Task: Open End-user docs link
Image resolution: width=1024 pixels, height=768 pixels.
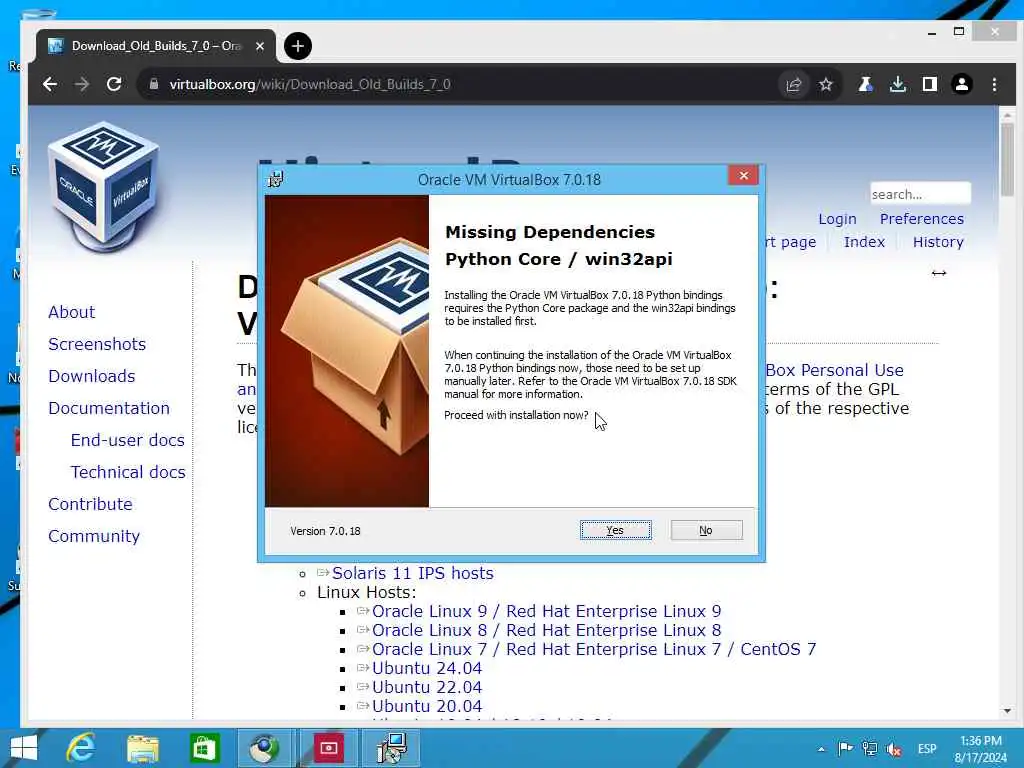Action: click(x=128, y=440)
